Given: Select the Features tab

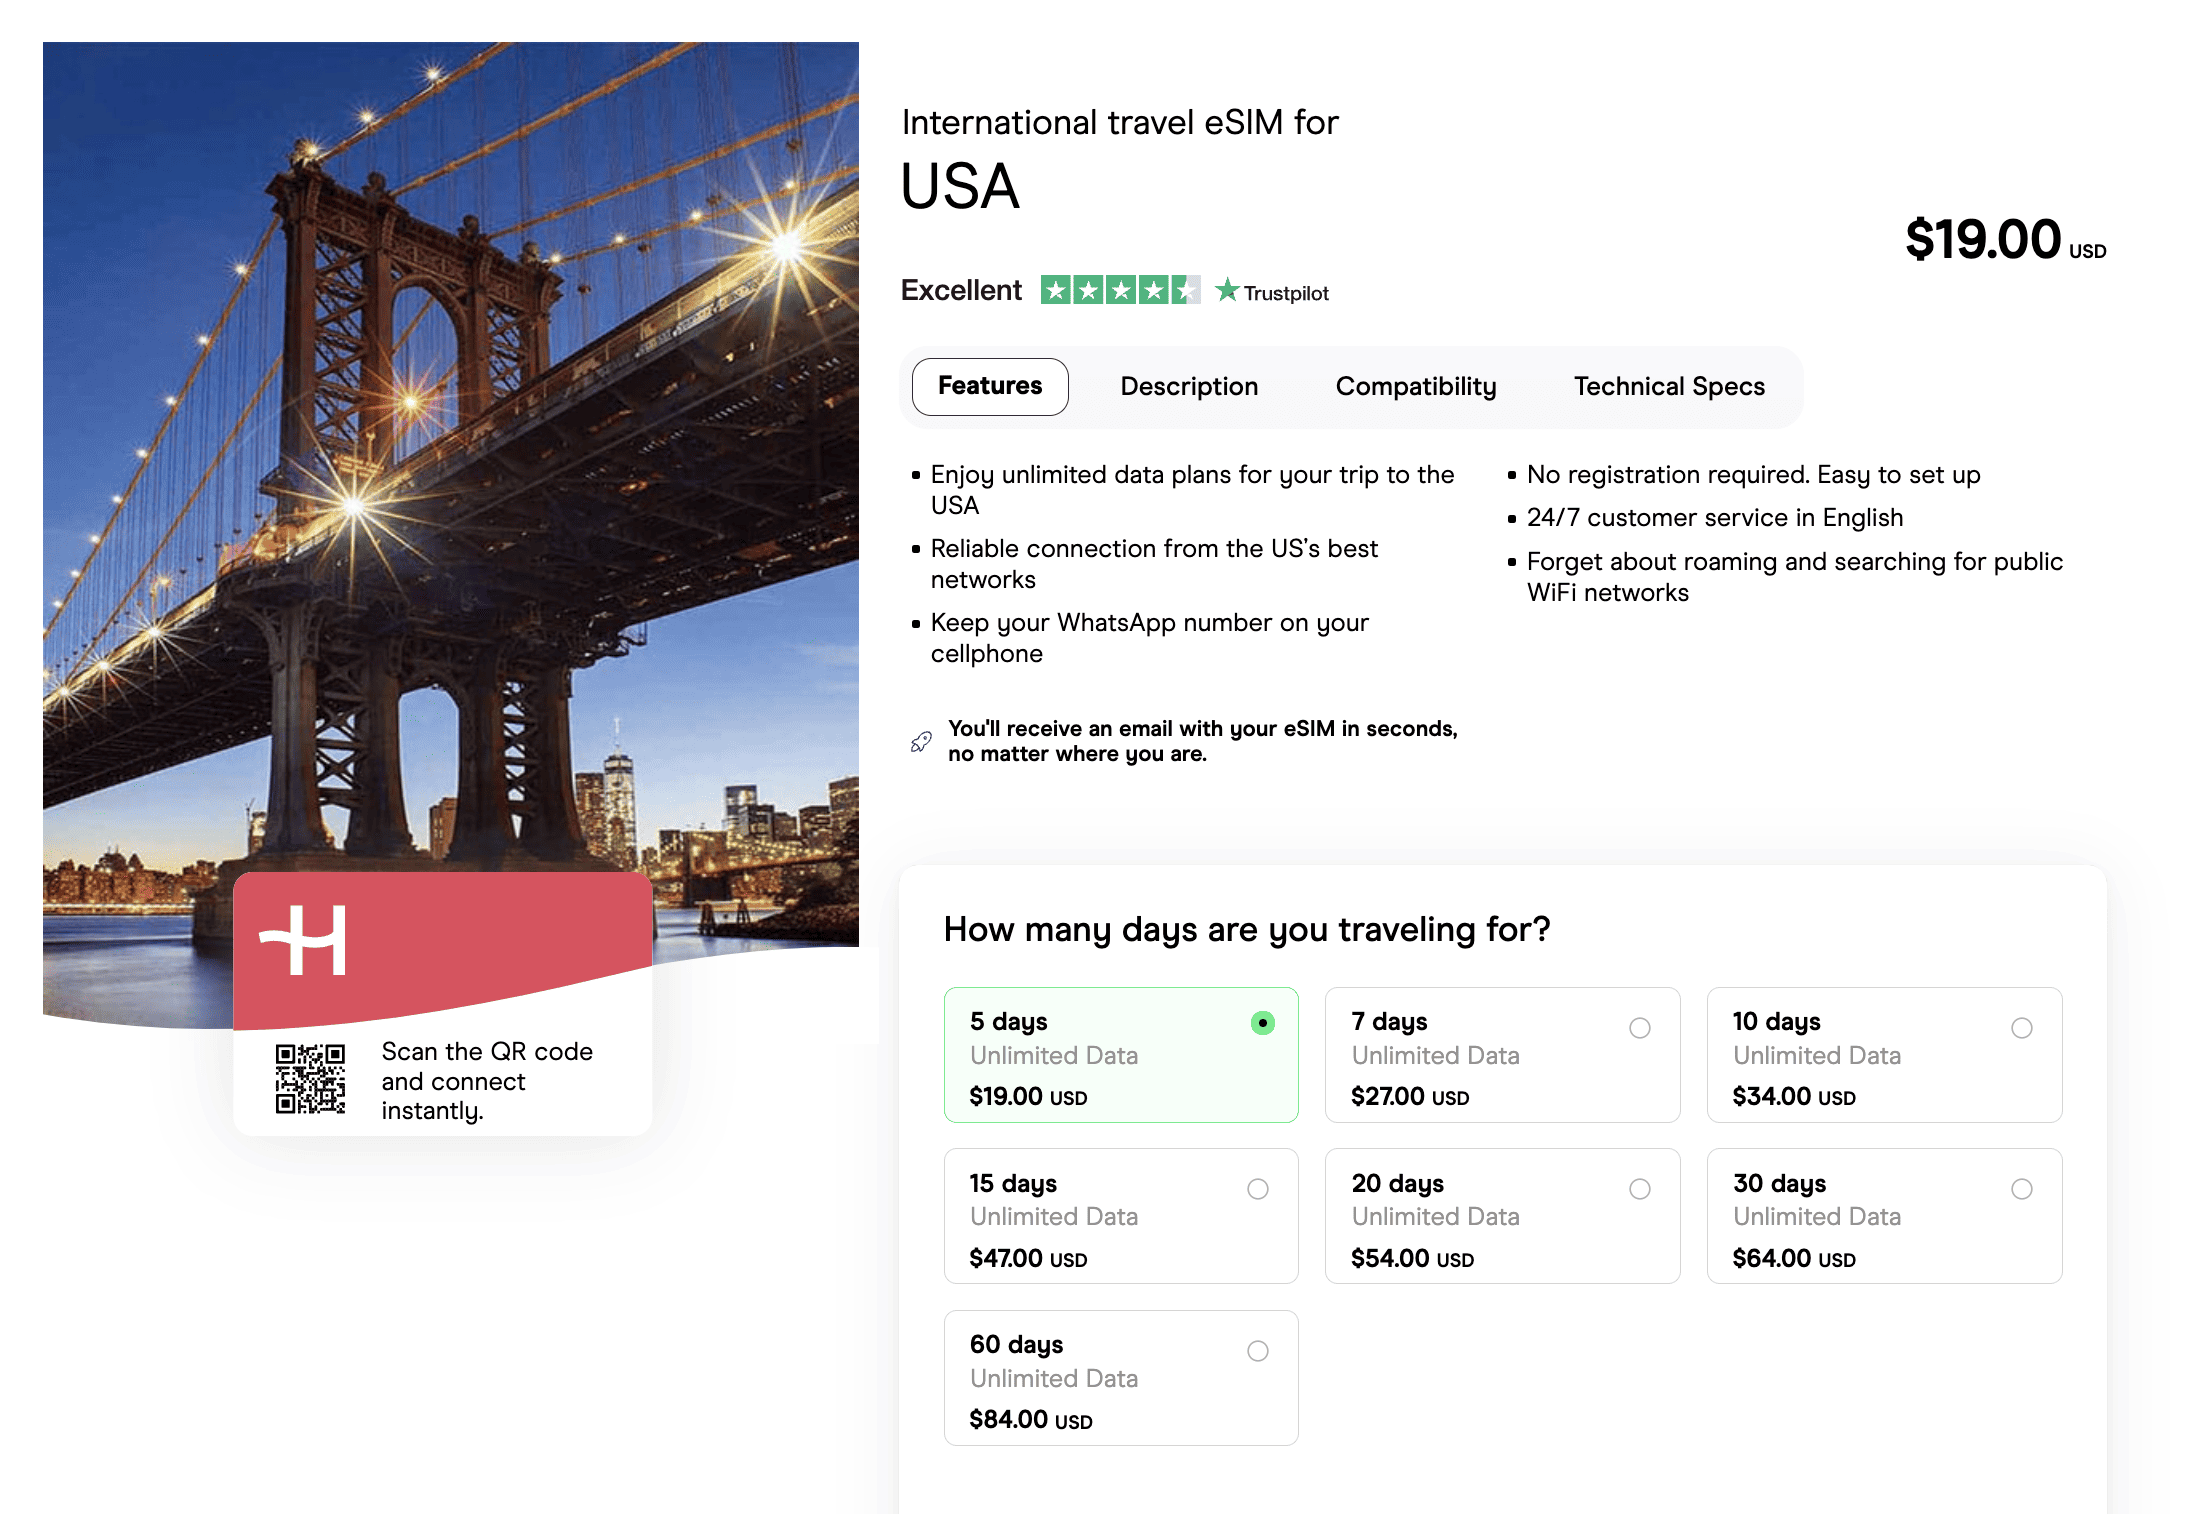Looking at the screenshot, I should [990, 387].
